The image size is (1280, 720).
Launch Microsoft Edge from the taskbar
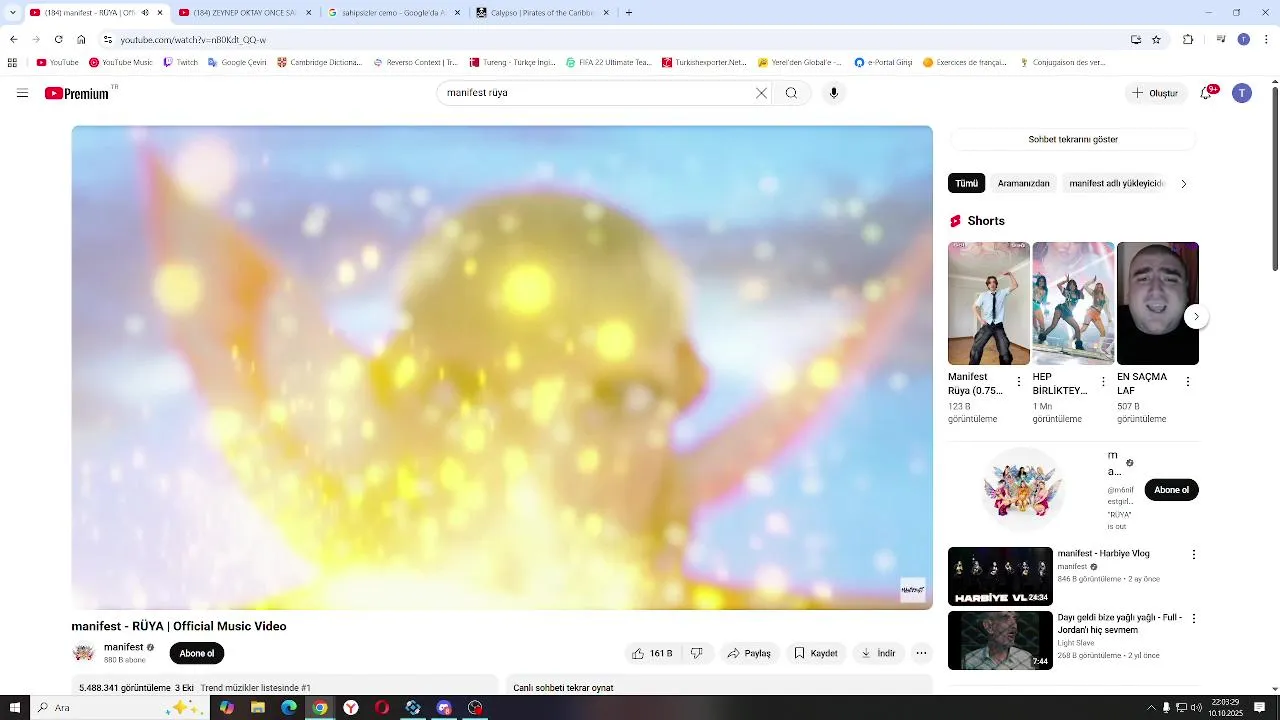click(289, 707)
